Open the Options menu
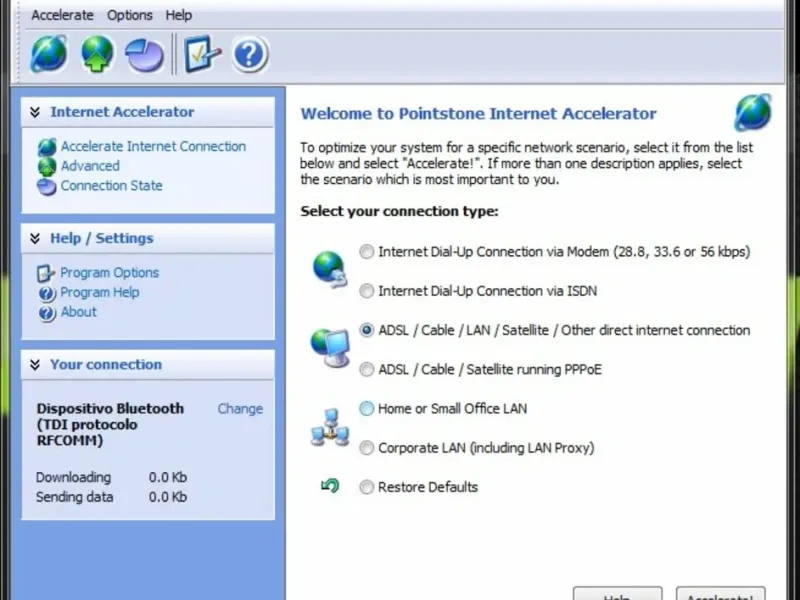 pos(130,15)
